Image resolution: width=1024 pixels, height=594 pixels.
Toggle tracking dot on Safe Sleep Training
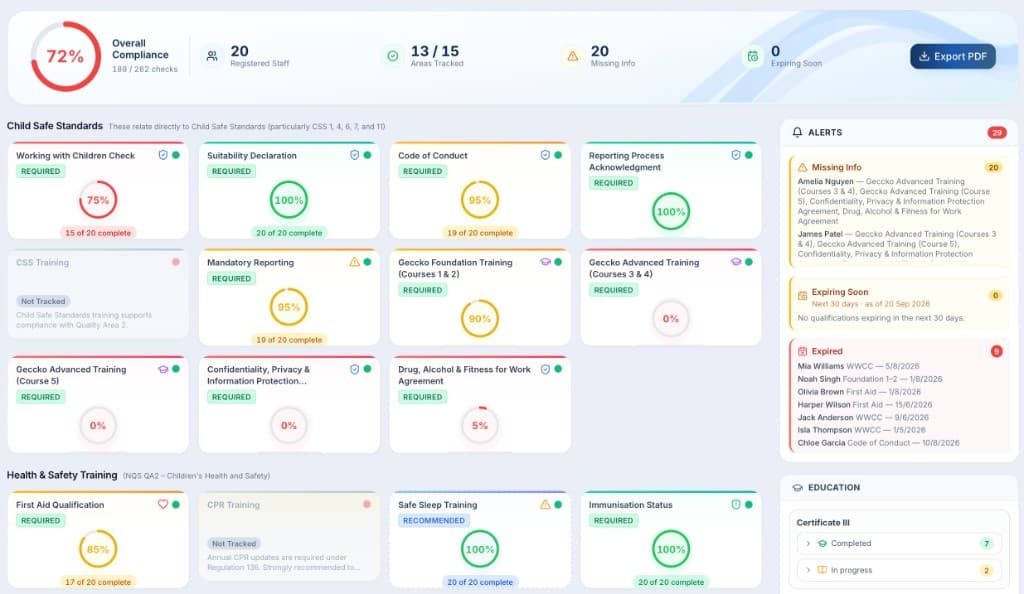pyautogui.click(x=558, y=504)
